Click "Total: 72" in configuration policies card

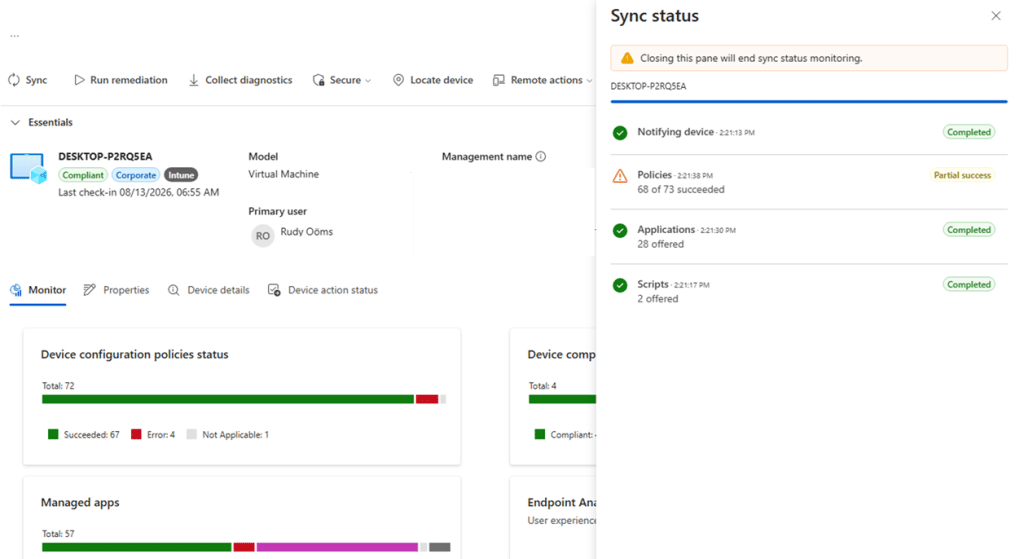click(58, 386)
